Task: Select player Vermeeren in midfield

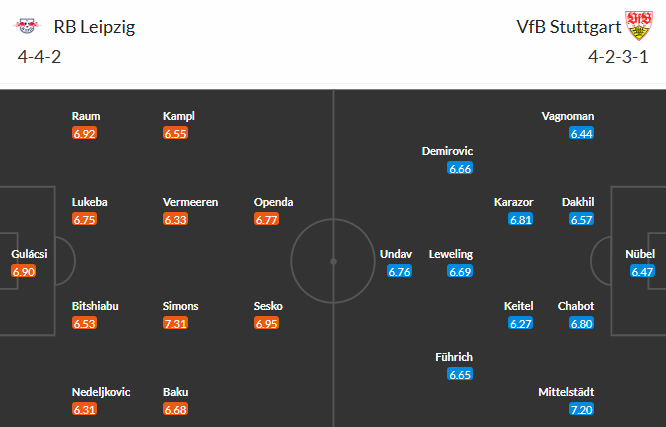Action: point(190,202)
